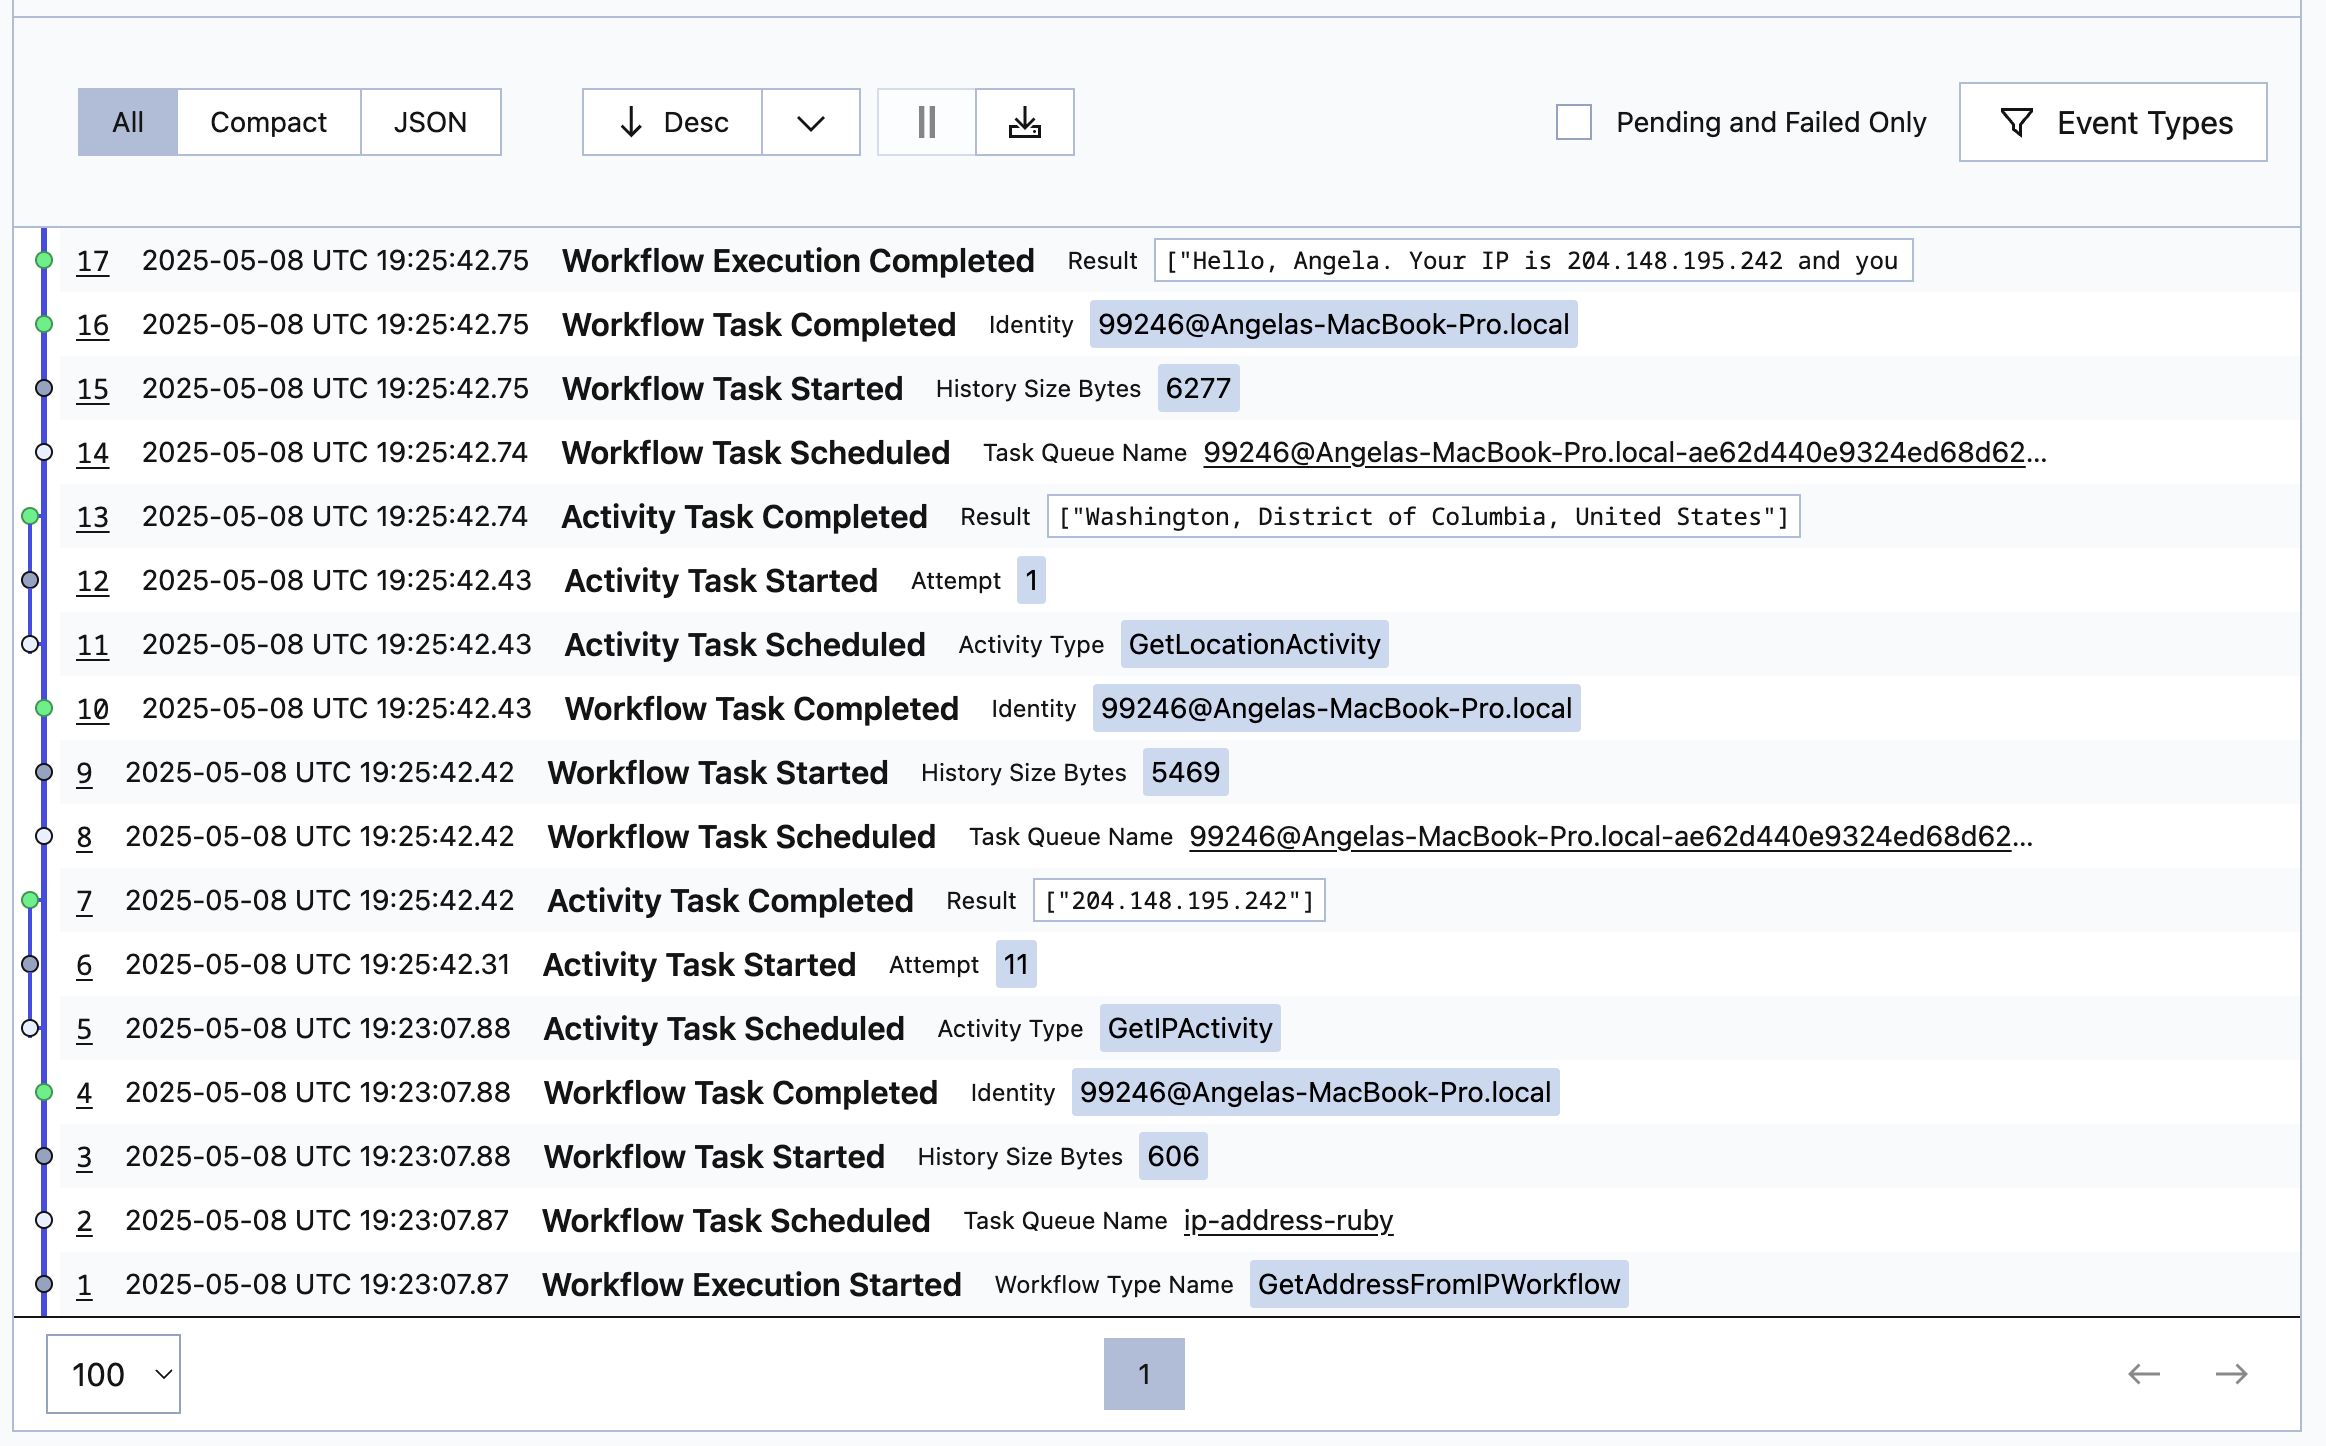The height and width of the screenshot is (1446, 2326).
Task: Click task queue link in event 14
Action: (x=1624, y=453)
